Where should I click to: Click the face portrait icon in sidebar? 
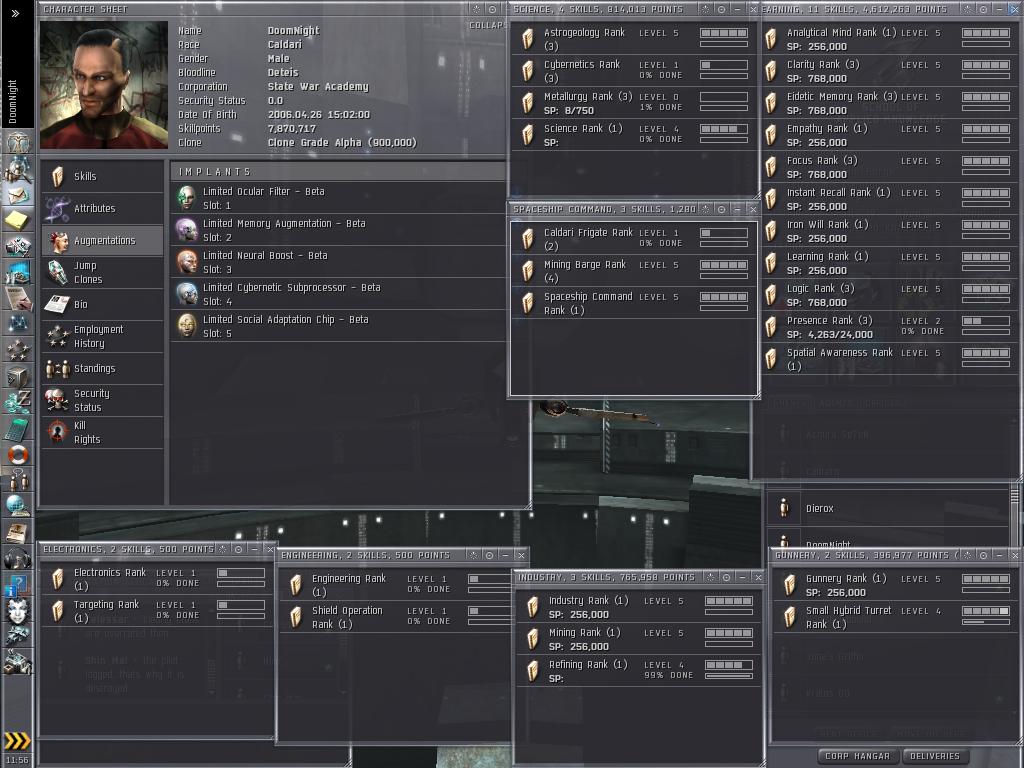click(x=18, y=611)
